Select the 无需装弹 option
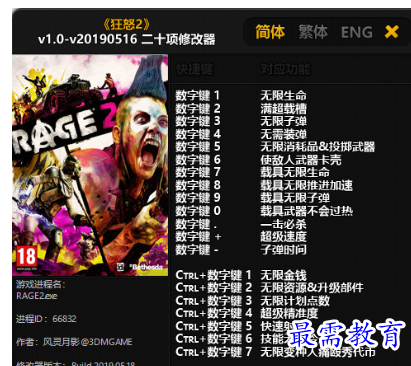The width and height of the screenshot is (411, 366). click(283, 134)
